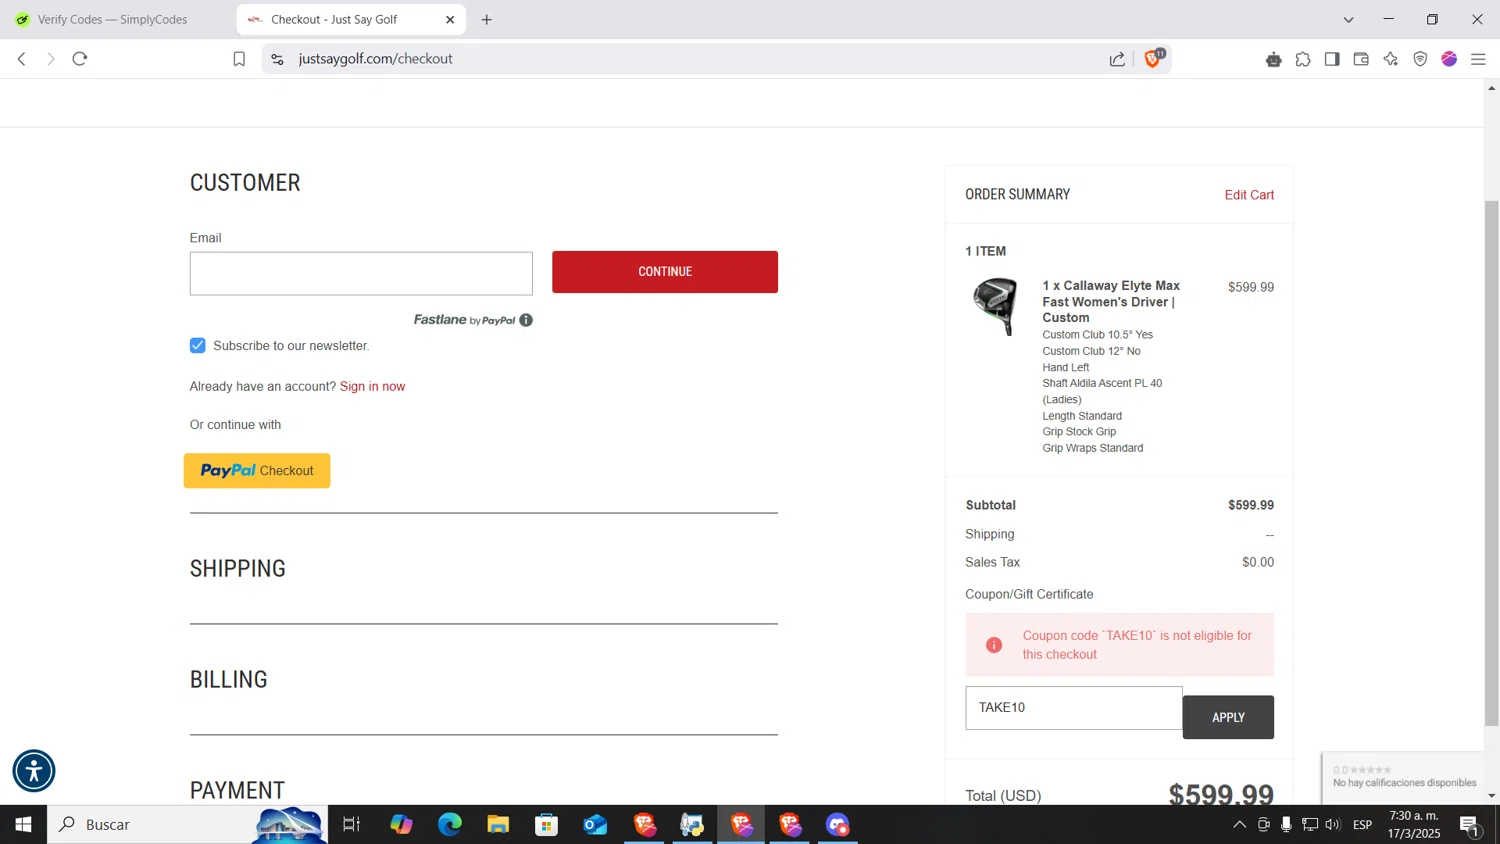The image size is (1500, 844).
Task: Click the Fastlane info icon
Action: 526,320
